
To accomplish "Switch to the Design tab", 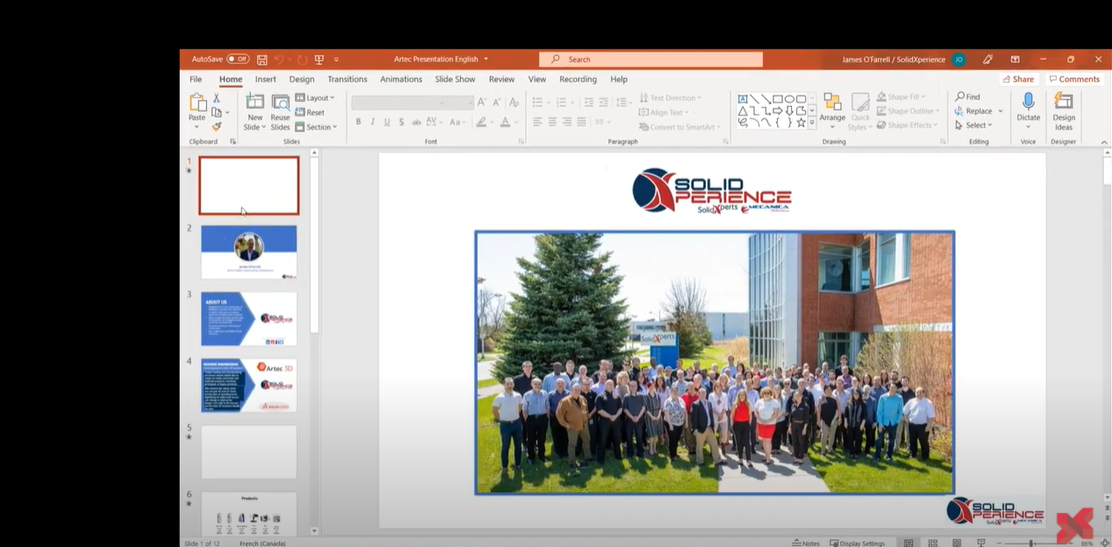I will click(x=301, y=79).
